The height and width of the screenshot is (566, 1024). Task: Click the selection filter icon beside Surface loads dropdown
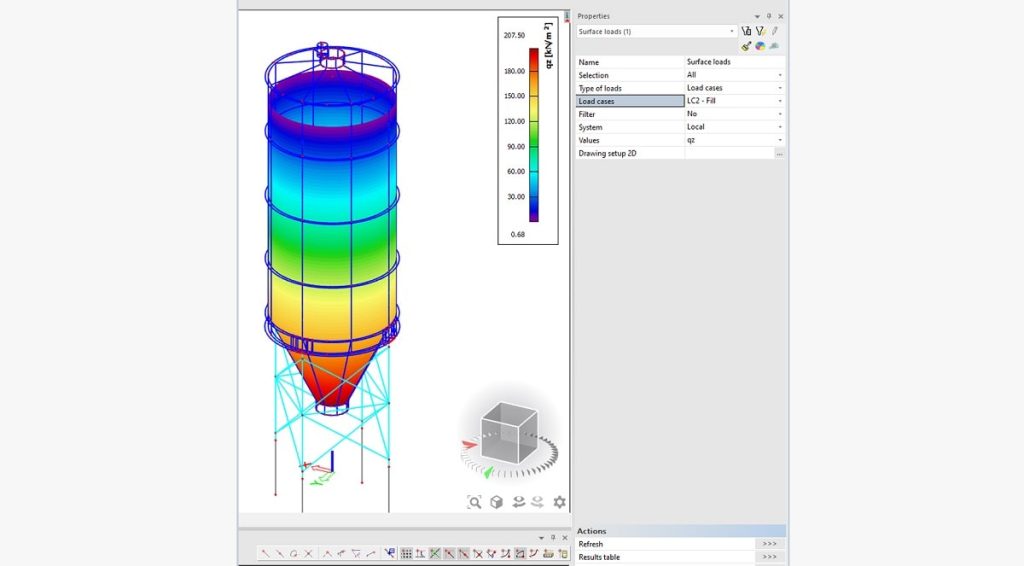point(746,31)
